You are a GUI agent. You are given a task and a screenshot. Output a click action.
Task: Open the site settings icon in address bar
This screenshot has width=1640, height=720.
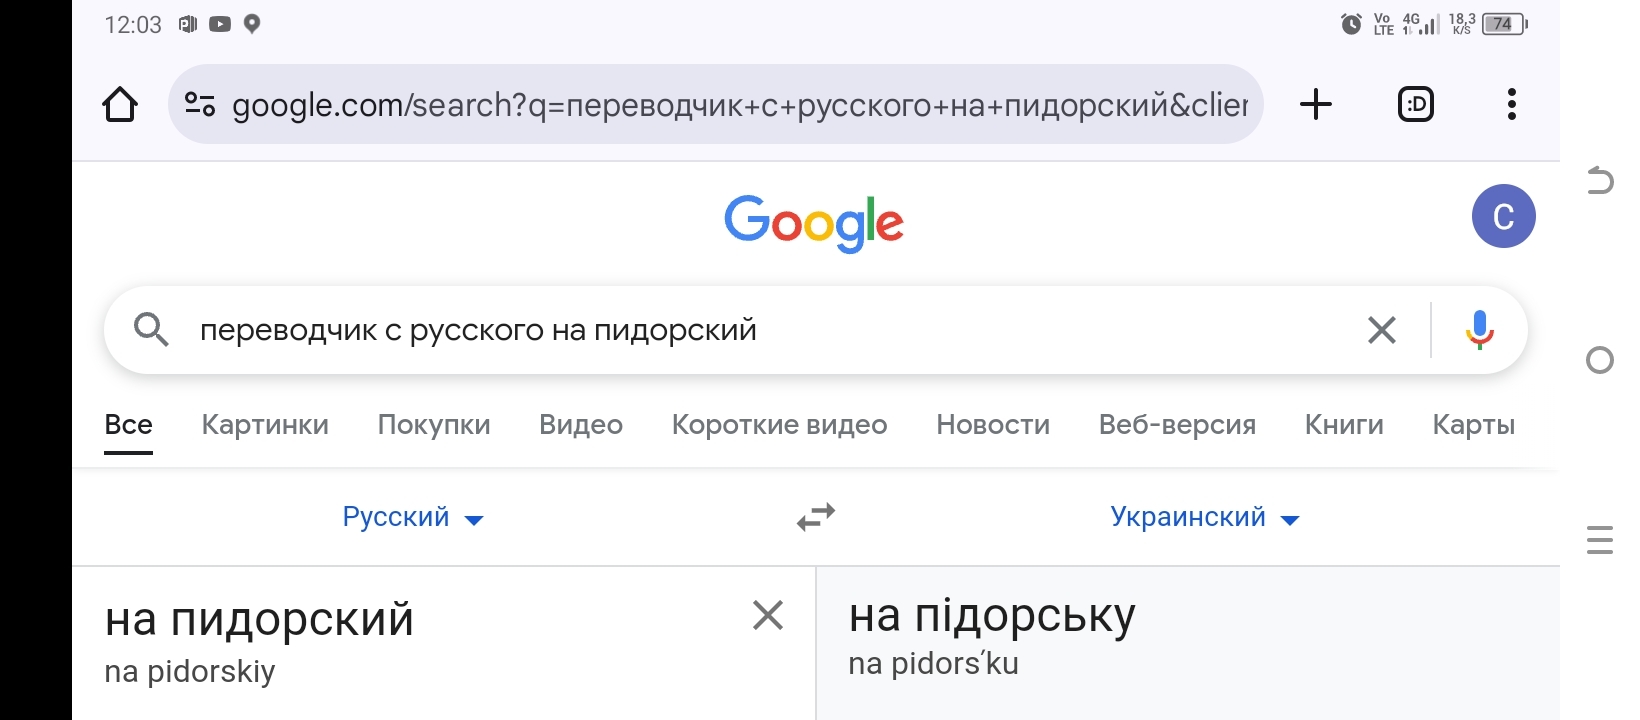click(x=200, y=104)
